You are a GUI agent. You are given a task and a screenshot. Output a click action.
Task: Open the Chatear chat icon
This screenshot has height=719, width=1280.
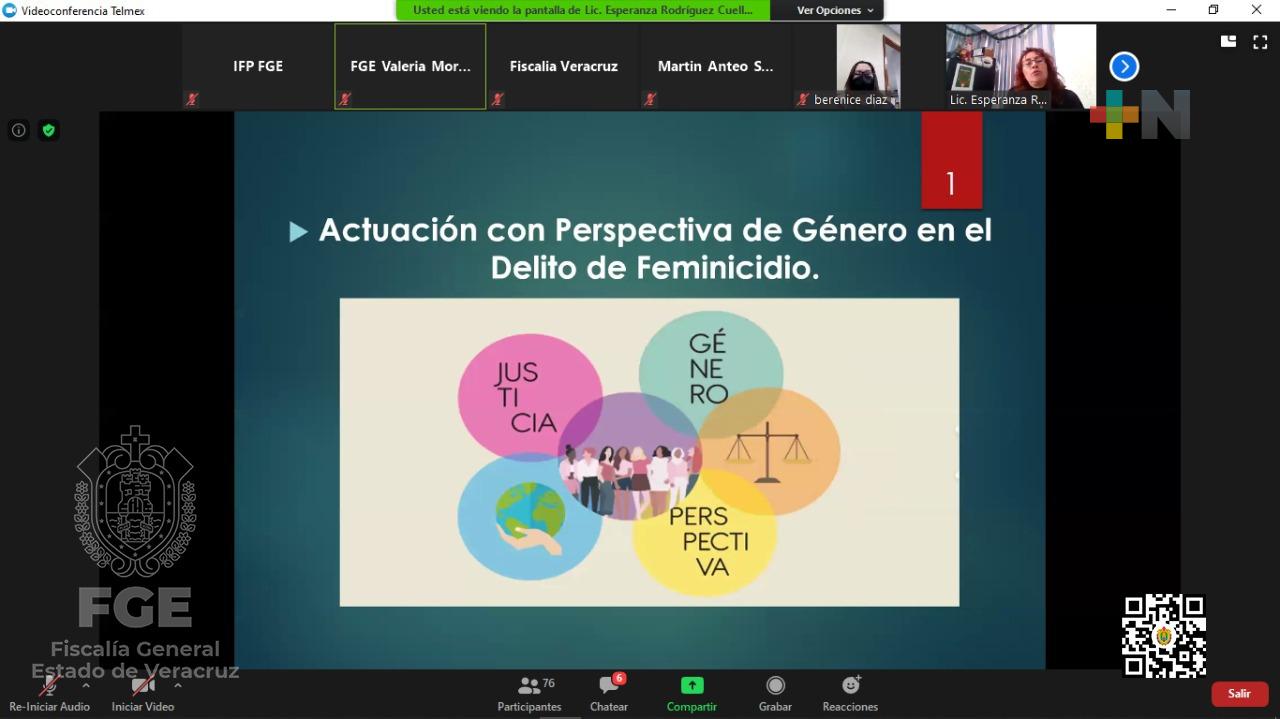(x=609, y=685)
